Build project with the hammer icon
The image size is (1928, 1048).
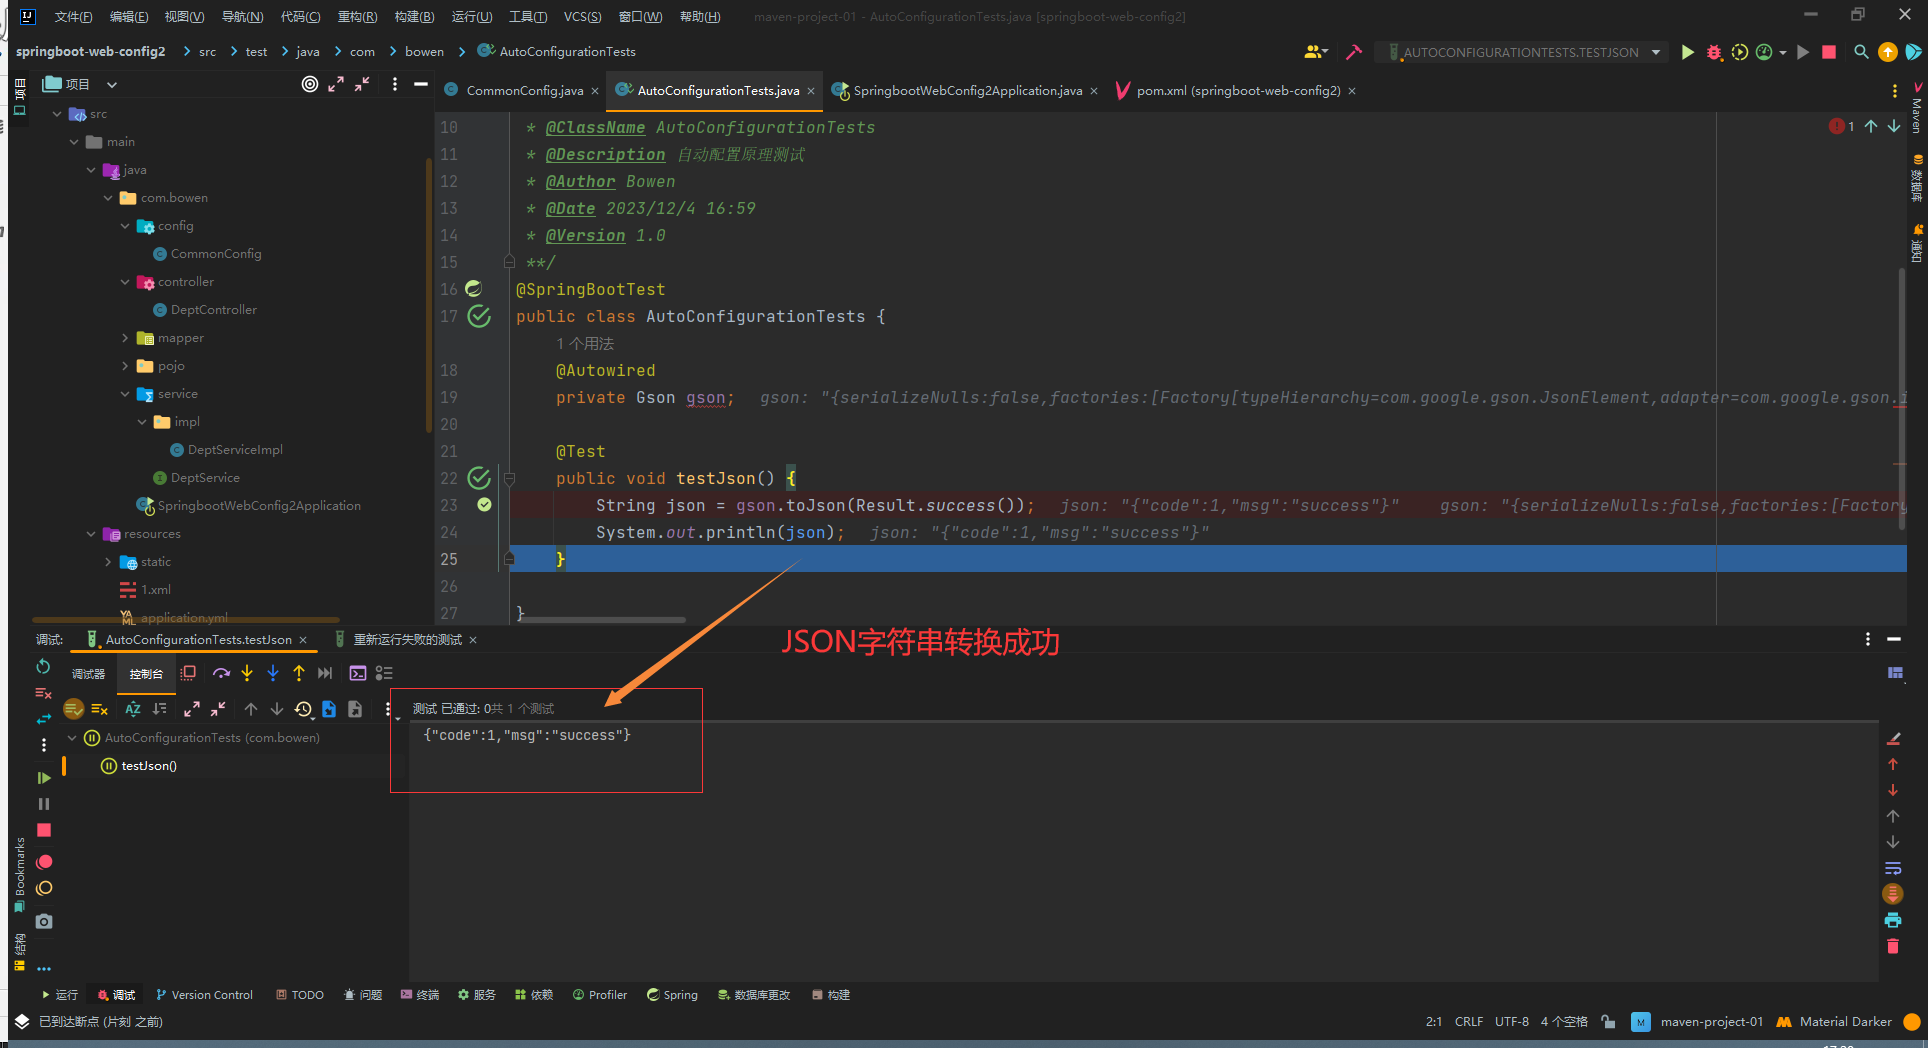[1354, 52]
